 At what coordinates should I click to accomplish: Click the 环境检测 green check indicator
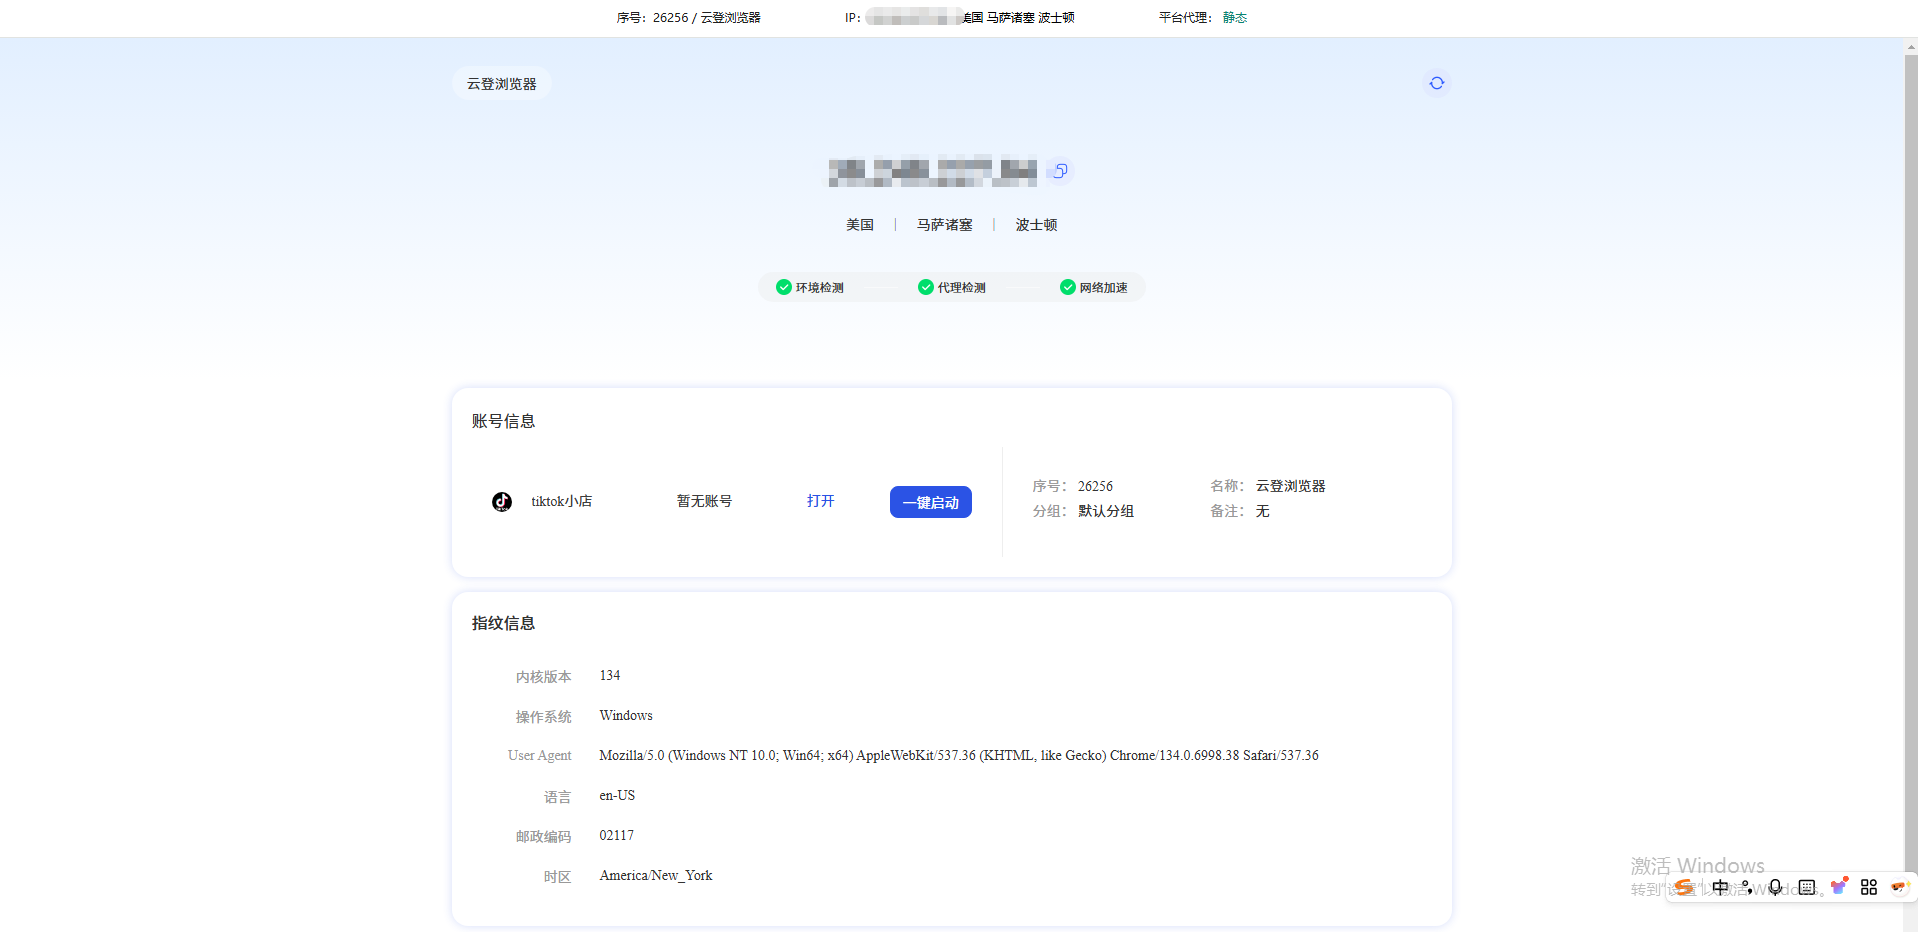point(783,287)
